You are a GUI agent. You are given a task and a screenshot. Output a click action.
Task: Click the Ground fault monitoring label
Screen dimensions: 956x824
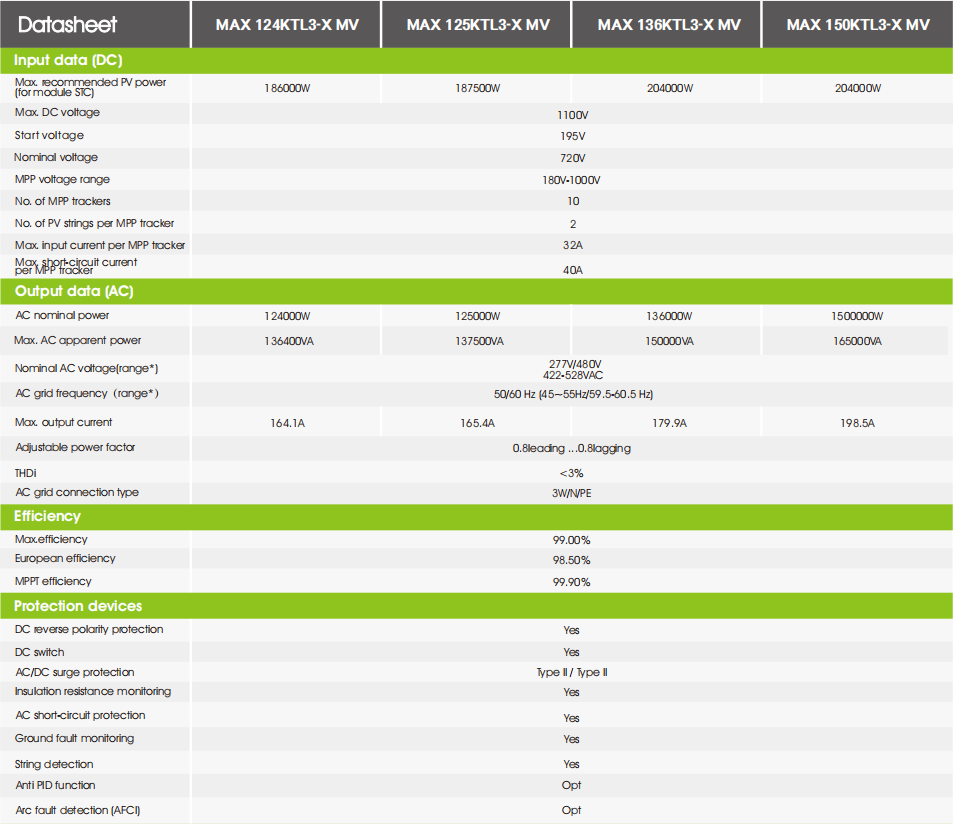click(74, 738)
